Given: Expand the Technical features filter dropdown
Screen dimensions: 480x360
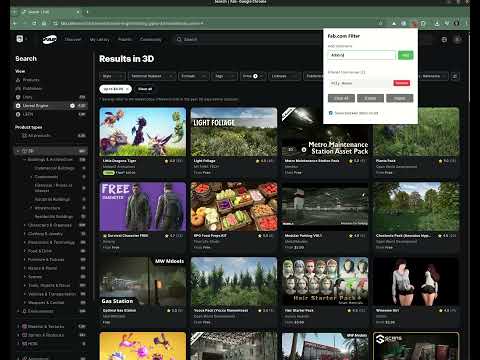Looking at the screenshot, I should (x=152, y=76).
